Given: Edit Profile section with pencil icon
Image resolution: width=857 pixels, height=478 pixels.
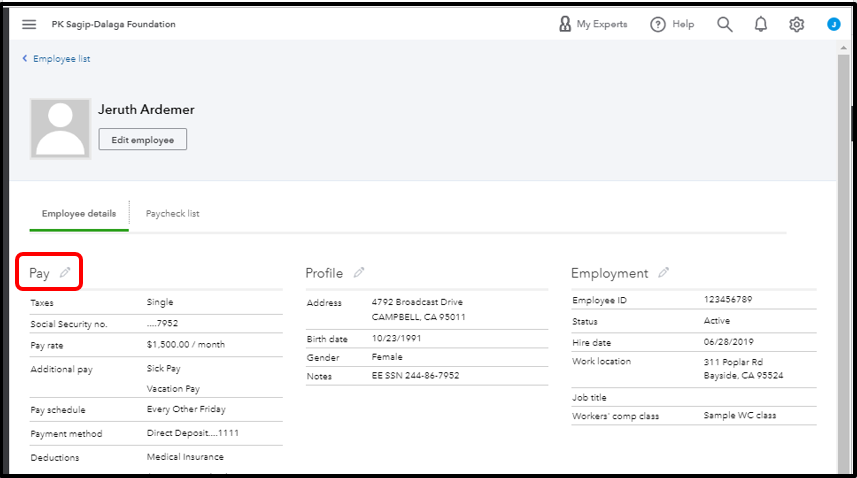Looking at the screenshot, I should [359, 273].
